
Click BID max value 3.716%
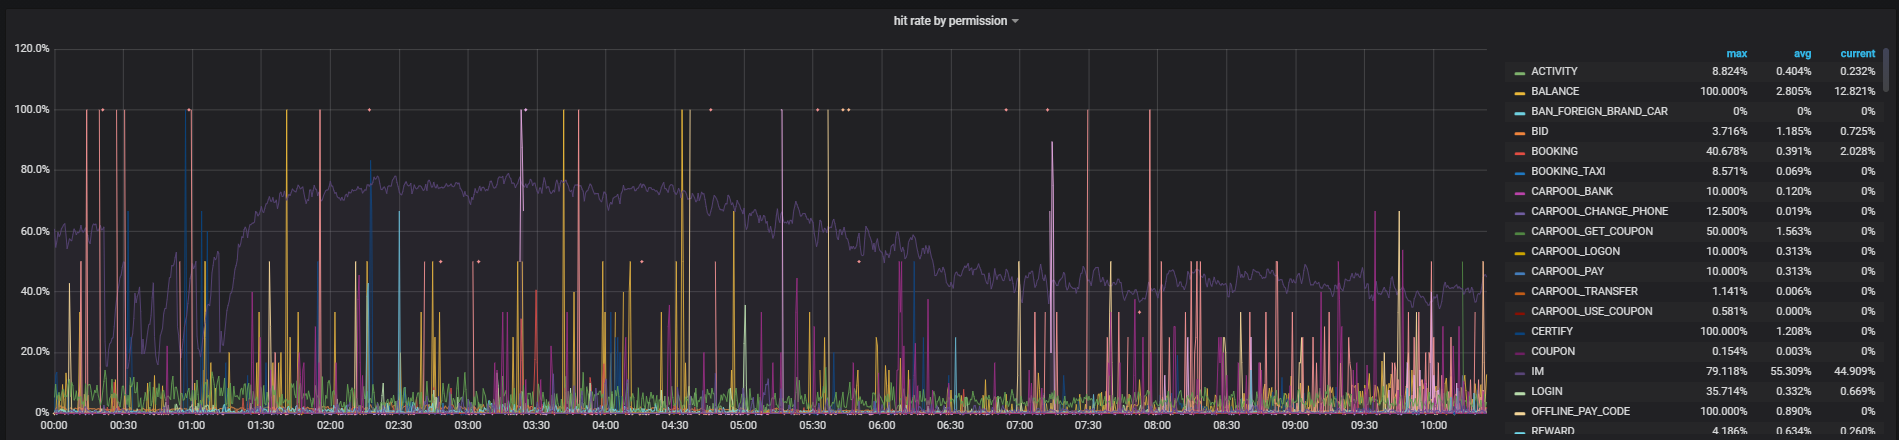coord(1729,131)
